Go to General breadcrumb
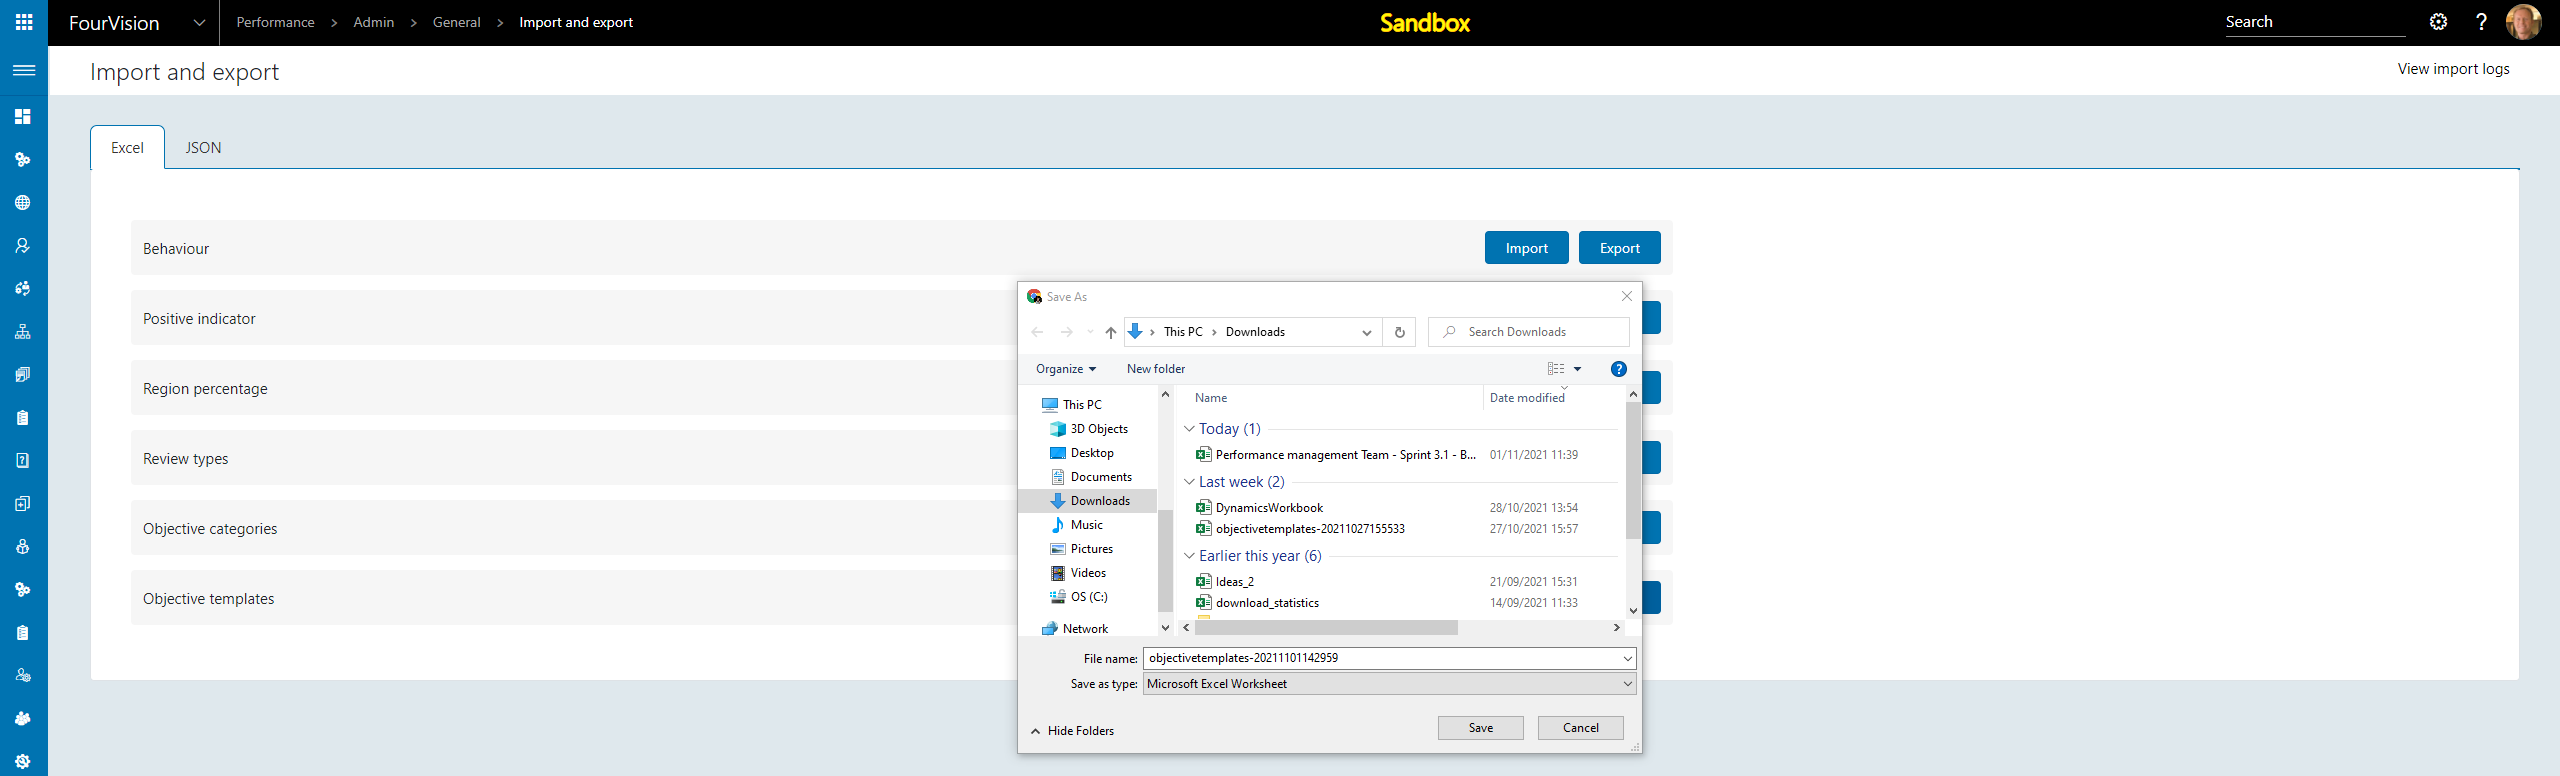 456,22
